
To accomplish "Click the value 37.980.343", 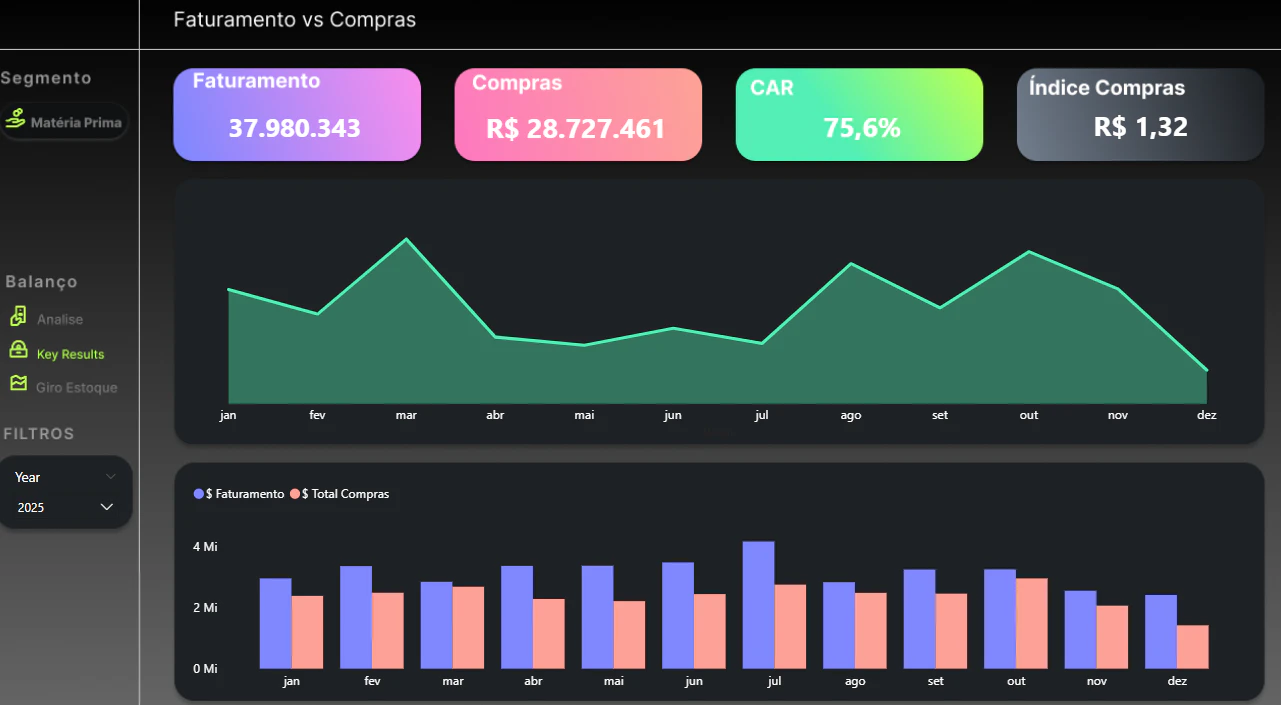I will coord(294,128).
